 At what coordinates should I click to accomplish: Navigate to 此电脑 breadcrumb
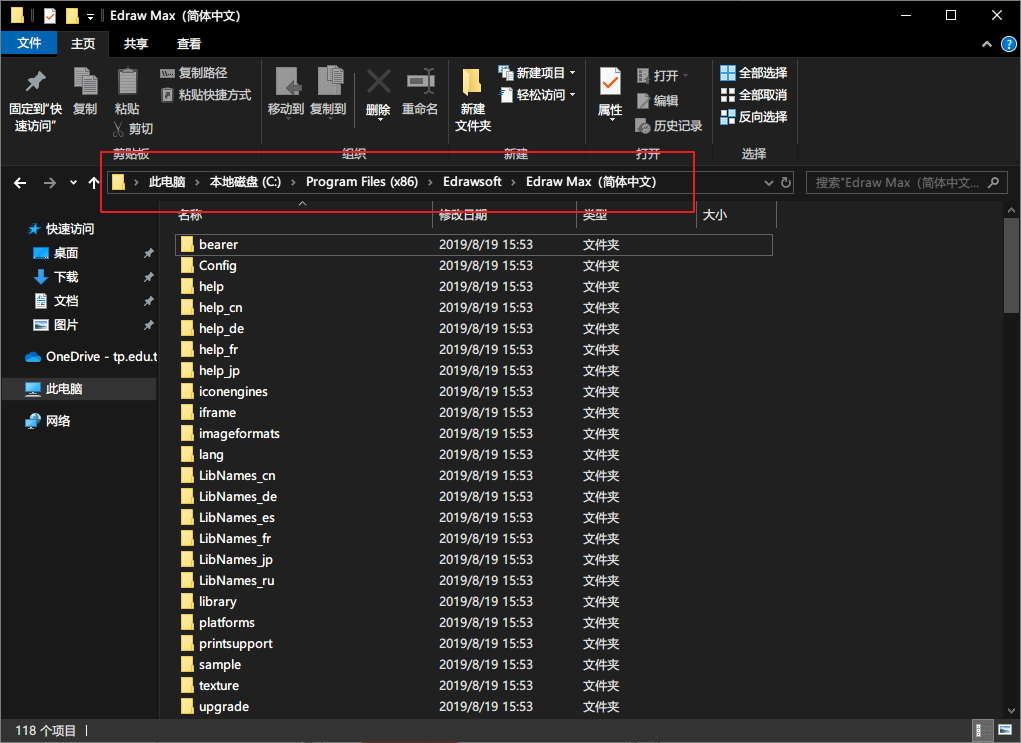pos(167,182)
